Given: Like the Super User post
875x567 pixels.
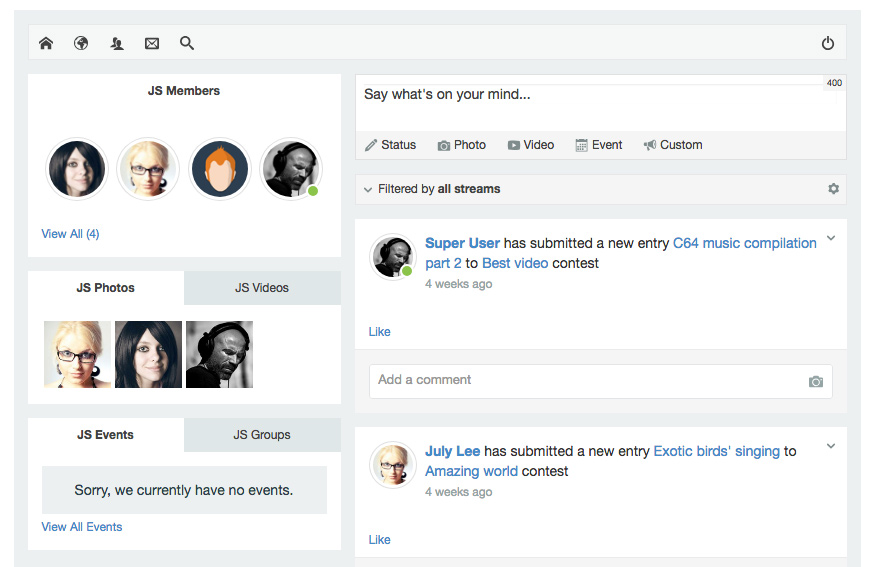Looking at the screenshot, I should tap(379, 331).
